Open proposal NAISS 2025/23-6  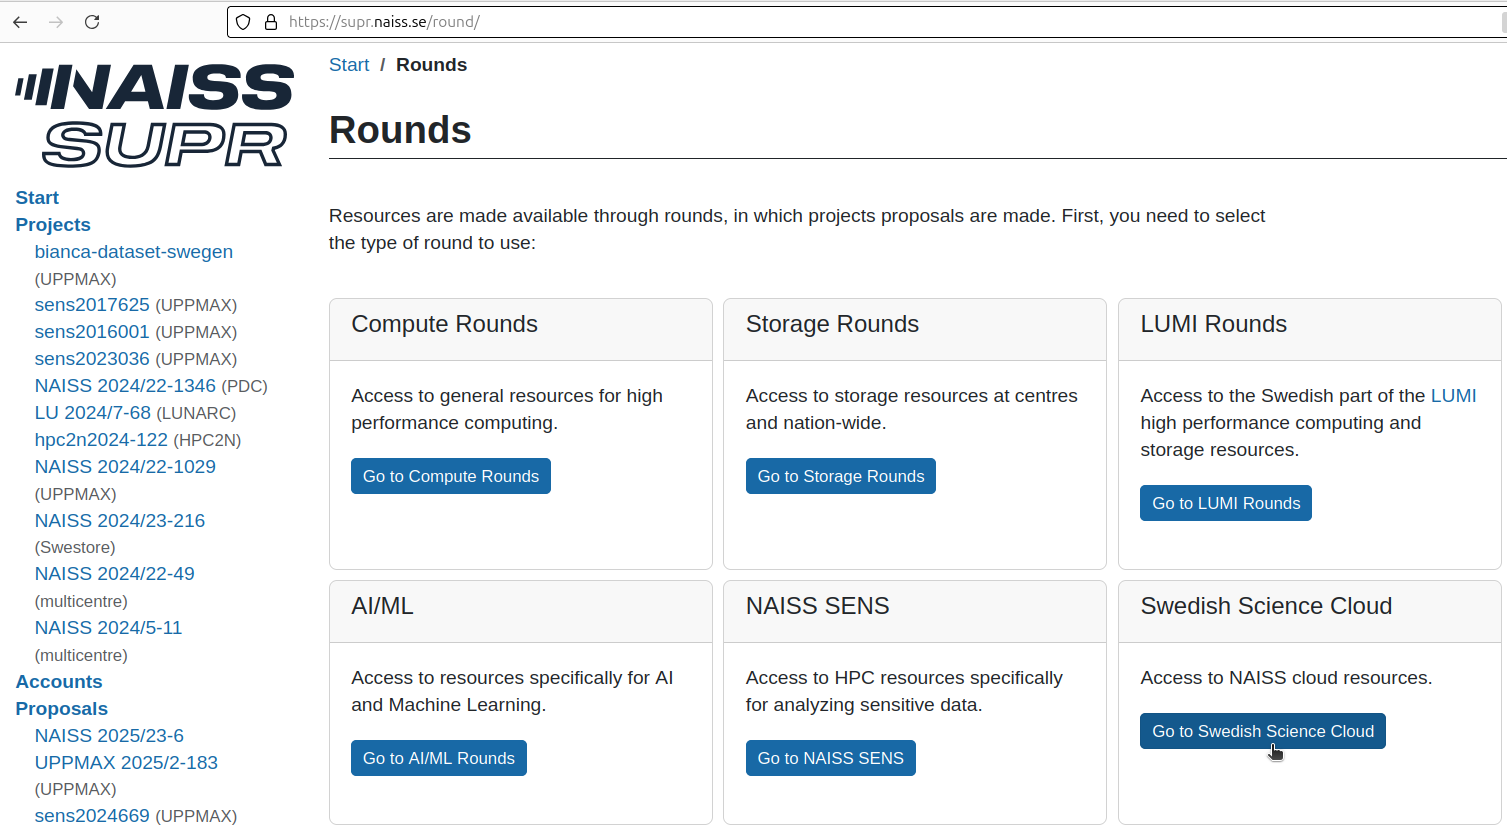tap(109, 735)
